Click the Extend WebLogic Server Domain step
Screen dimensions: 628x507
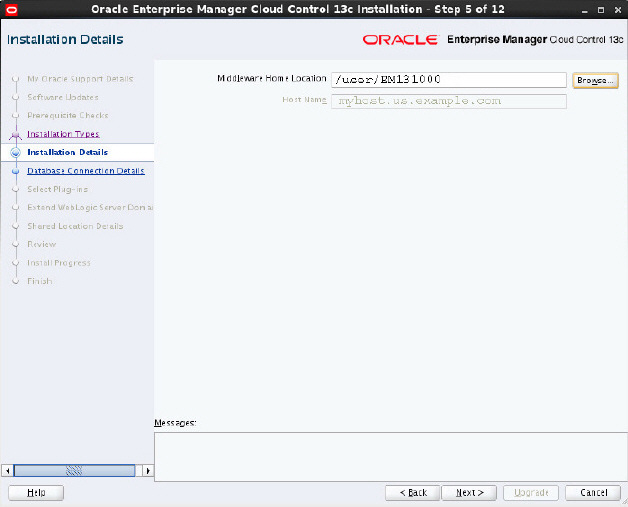click(90, 207)
